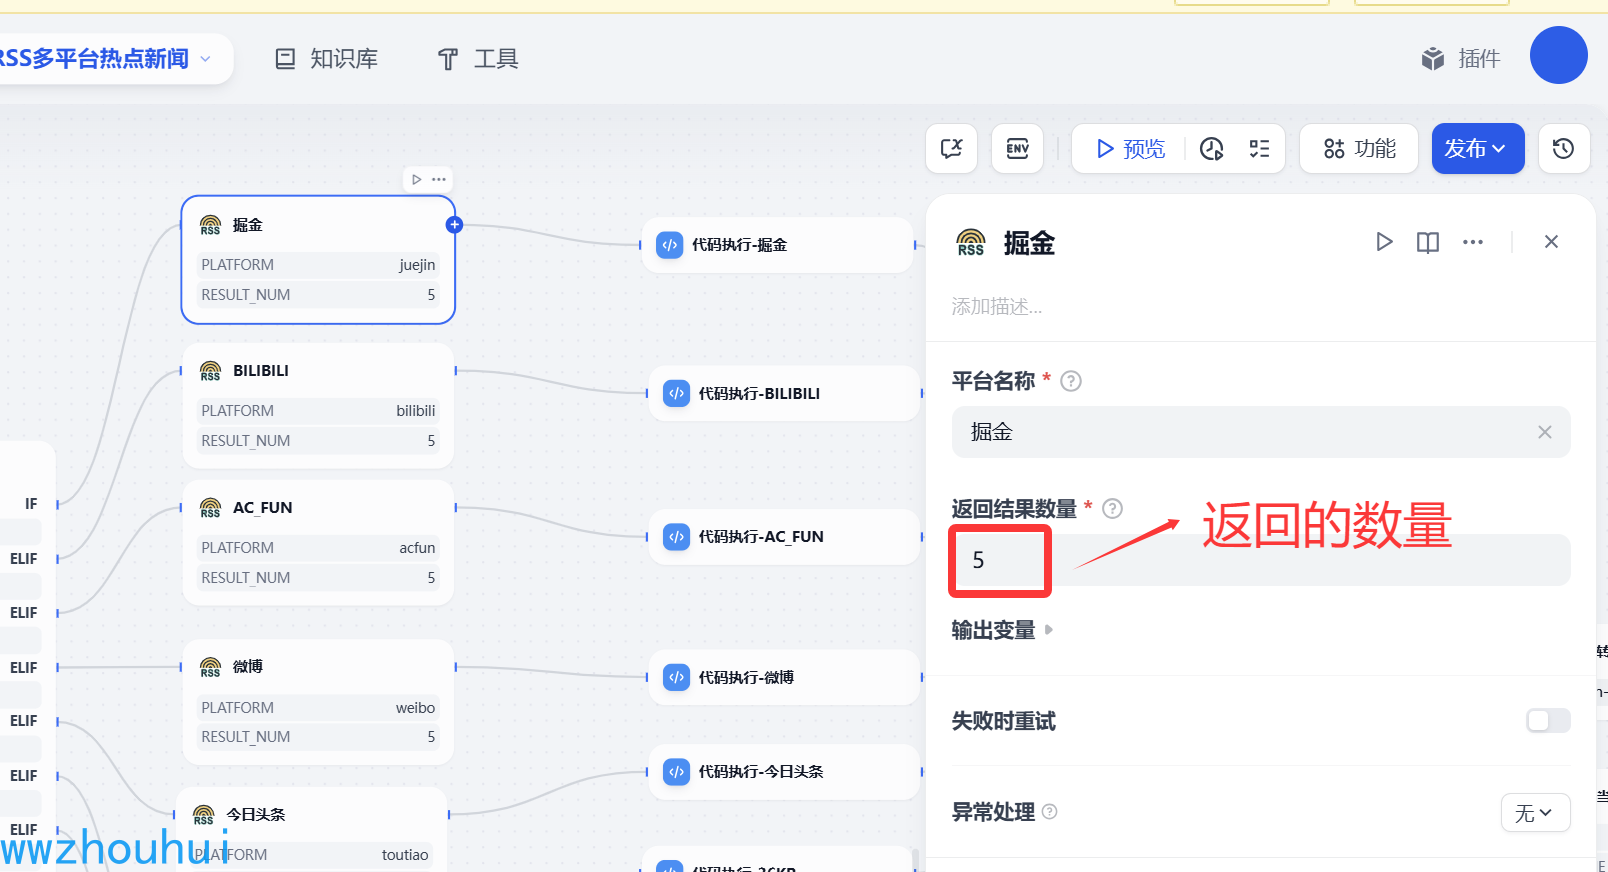Show help tooltip for 异常处理
The width and height of the screenshot is (1608, 872).
coord(1049,812)
